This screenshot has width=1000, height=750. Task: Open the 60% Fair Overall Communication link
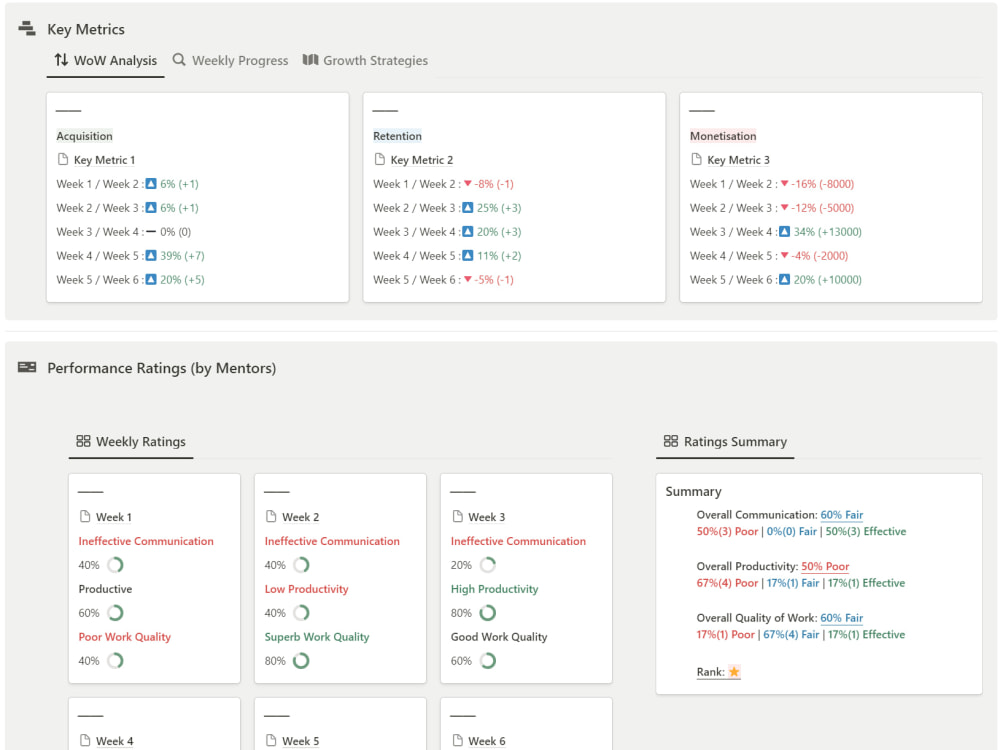[x=841, y=514]
